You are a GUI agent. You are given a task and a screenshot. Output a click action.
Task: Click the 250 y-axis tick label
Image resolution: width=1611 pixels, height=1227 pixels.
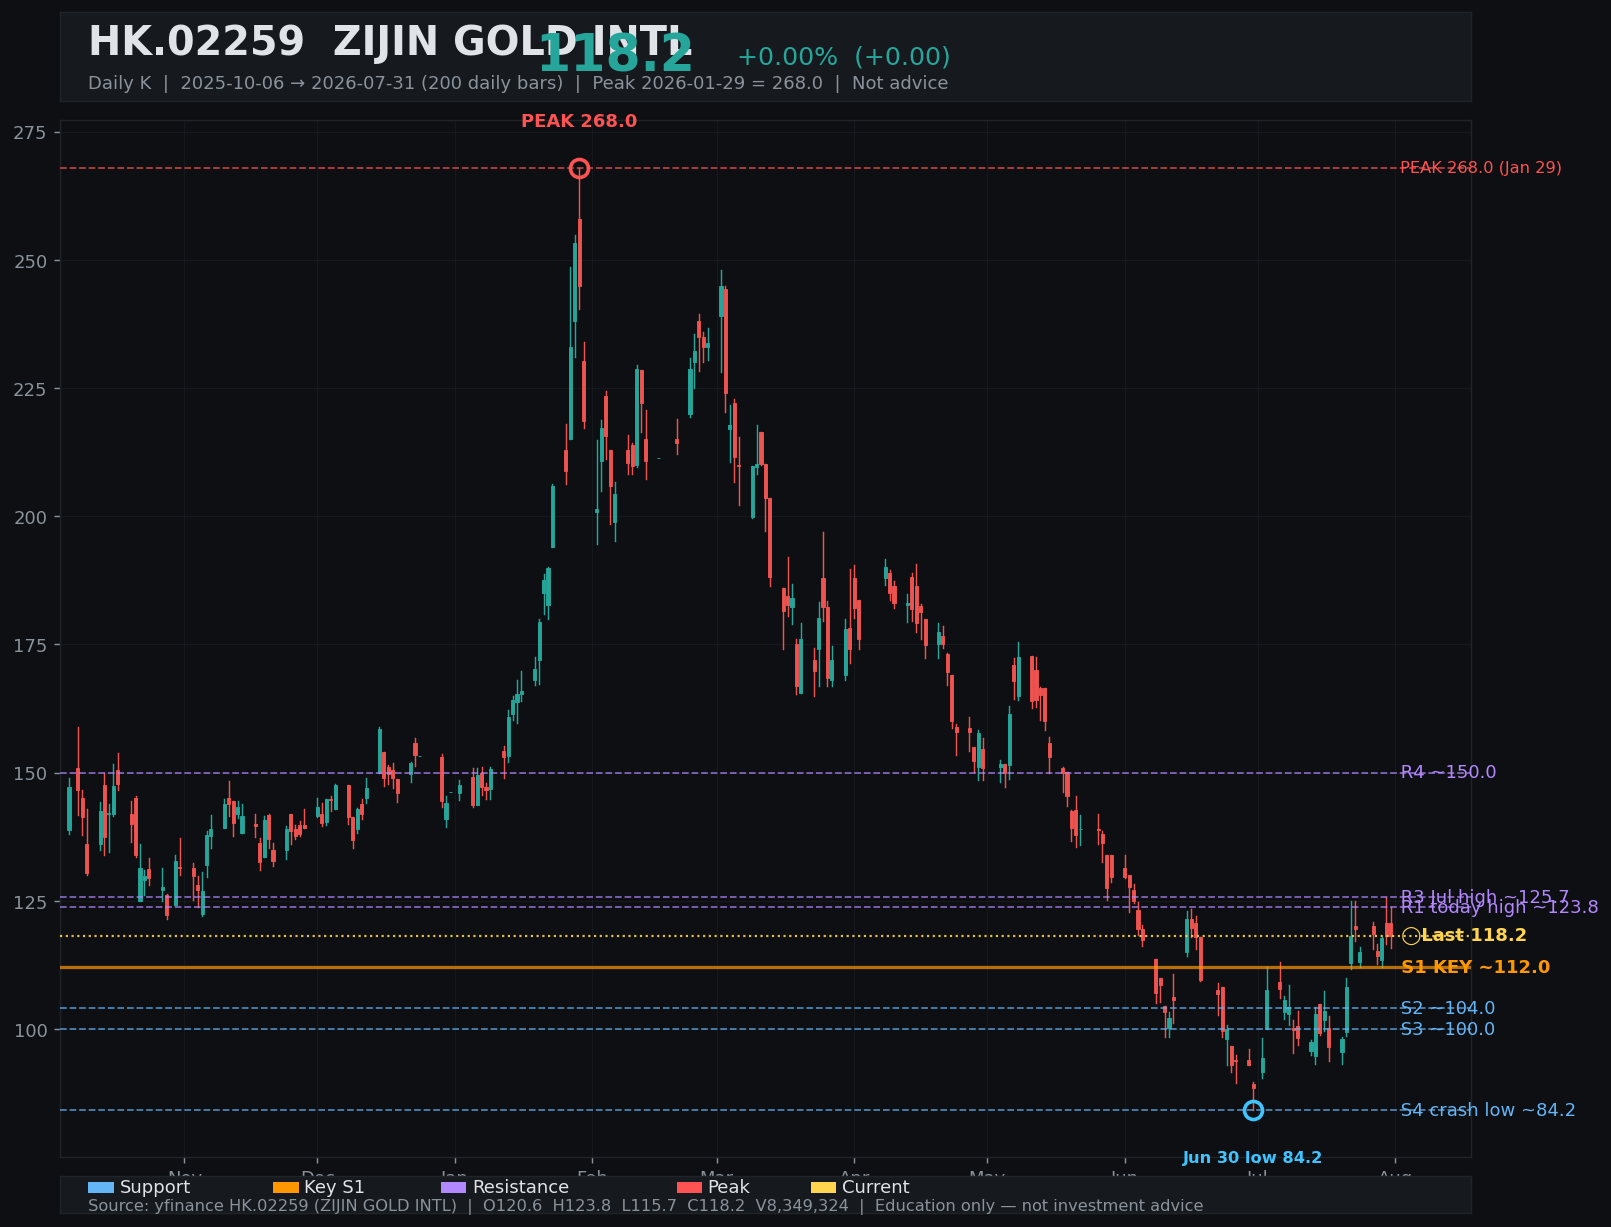click(32, 262)
